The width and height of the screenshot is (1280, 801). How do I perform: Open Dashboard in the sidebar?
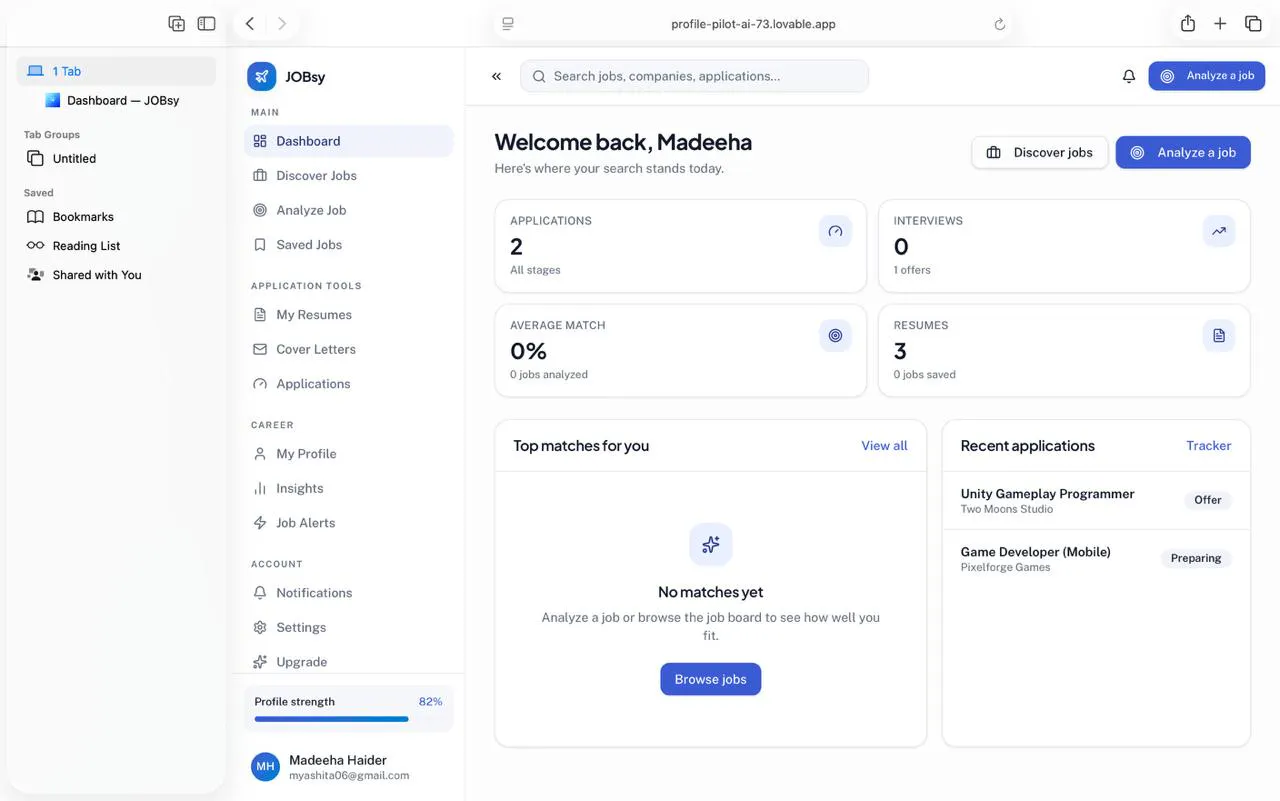point(348,141)
